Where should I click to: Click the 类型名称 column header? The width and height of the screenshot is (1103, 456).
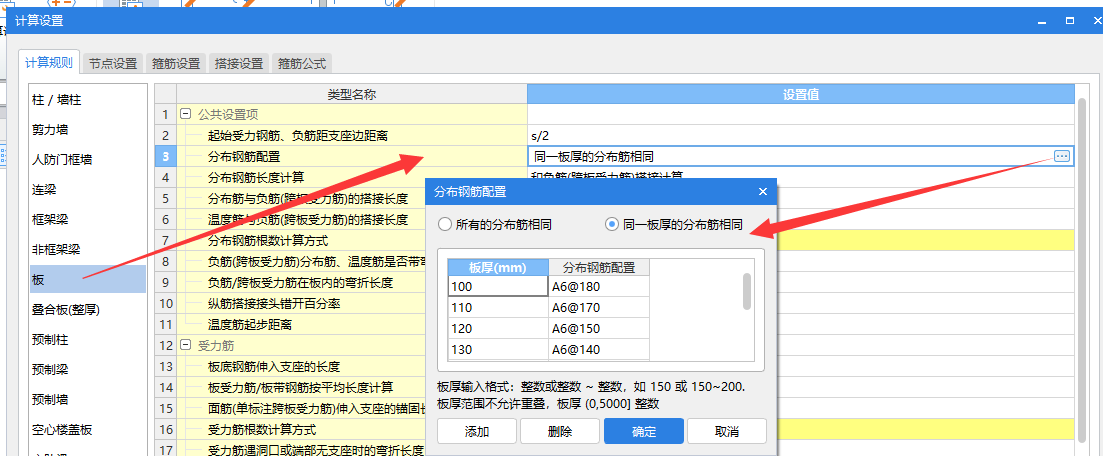pos(351,94)
